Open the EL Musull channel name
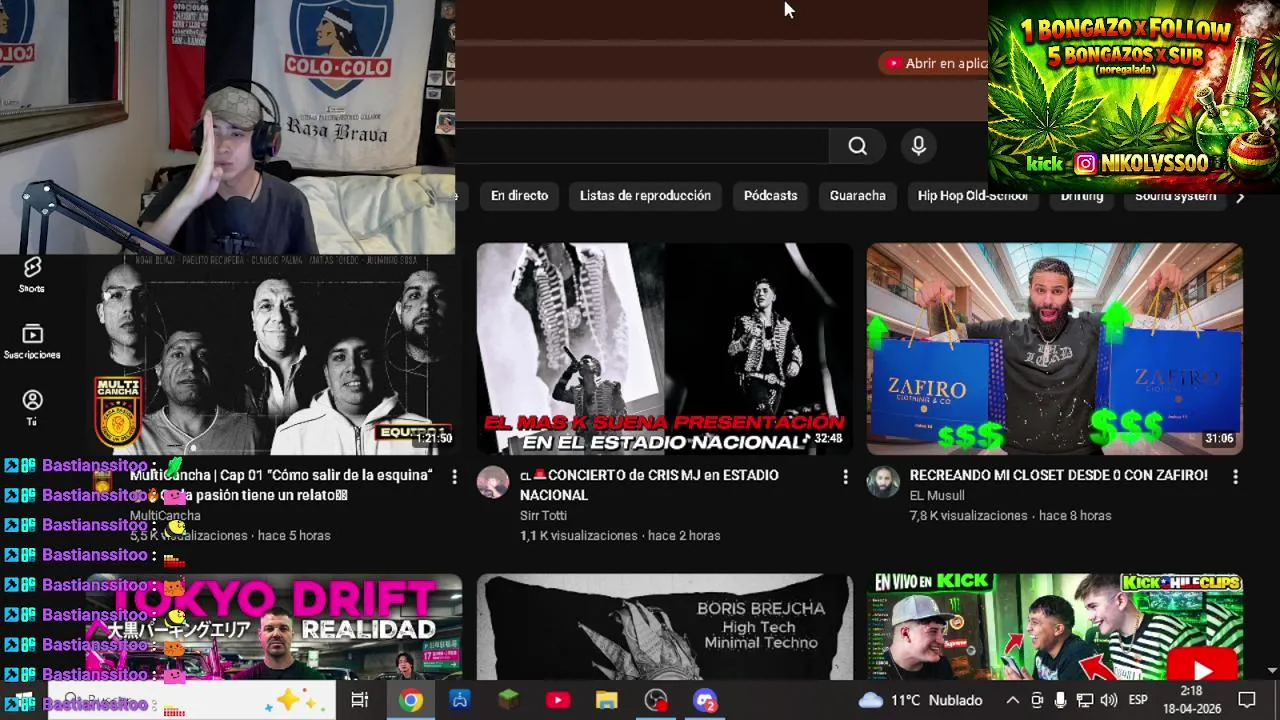Viewport: 1280px width, 720px height. [x=936, y=495]
